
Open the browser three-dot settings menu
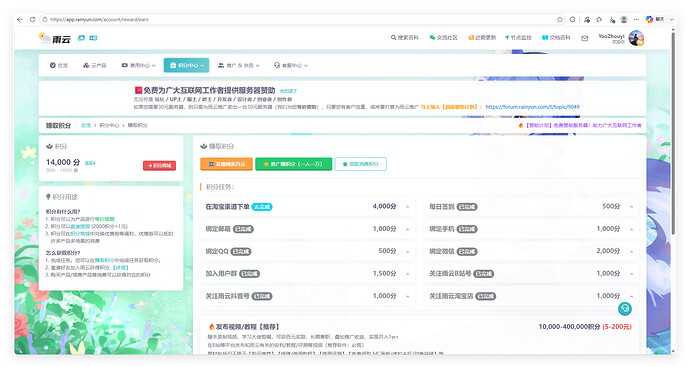636,19
